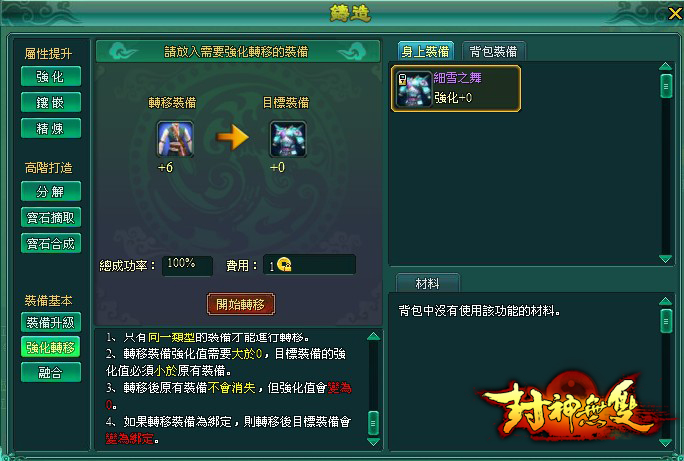The width and height of the screenshot is (684, 461).
Task: Choose the 融合 function
Action: tap(51, 372)
